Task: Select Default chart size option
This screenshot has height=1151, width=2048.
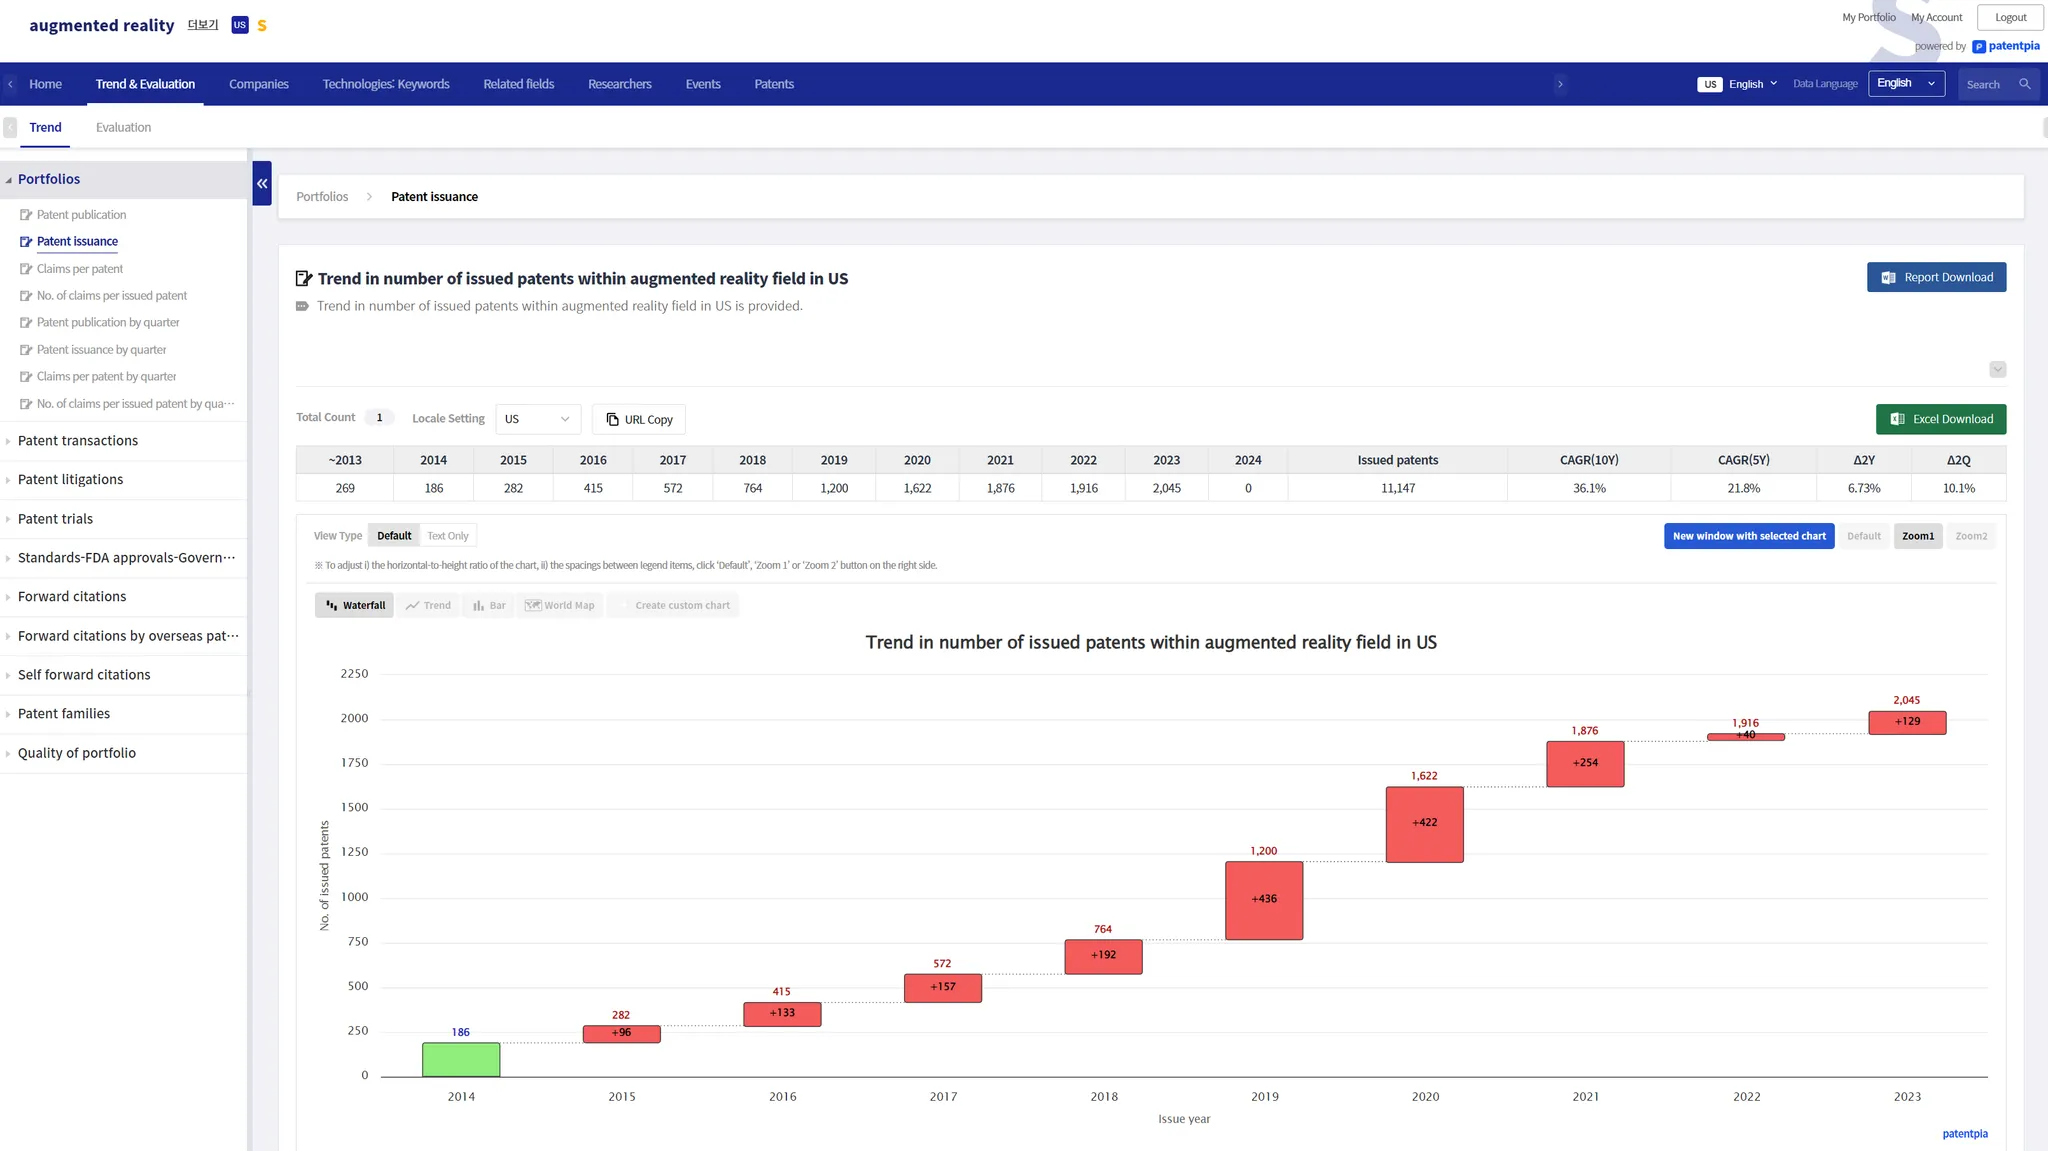Action: point(1863,536)
